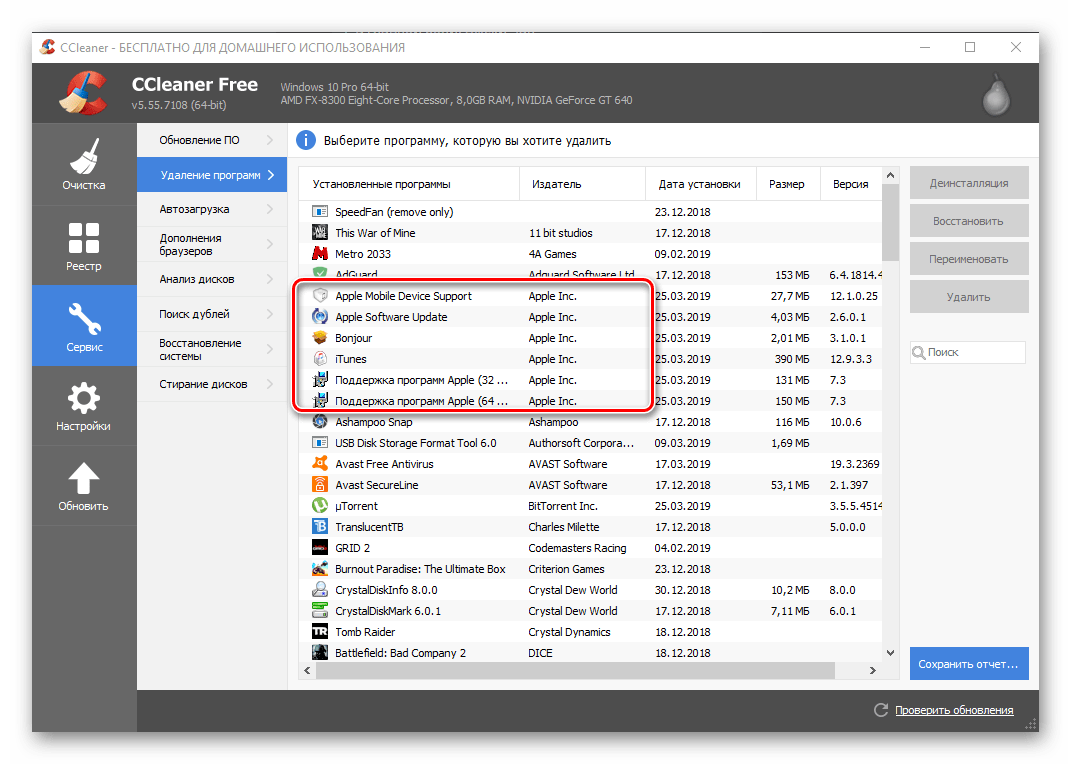Click the Ashampoo Snap icon
The height and width of the screenshot is (764, 1071).
coord(320,422)
